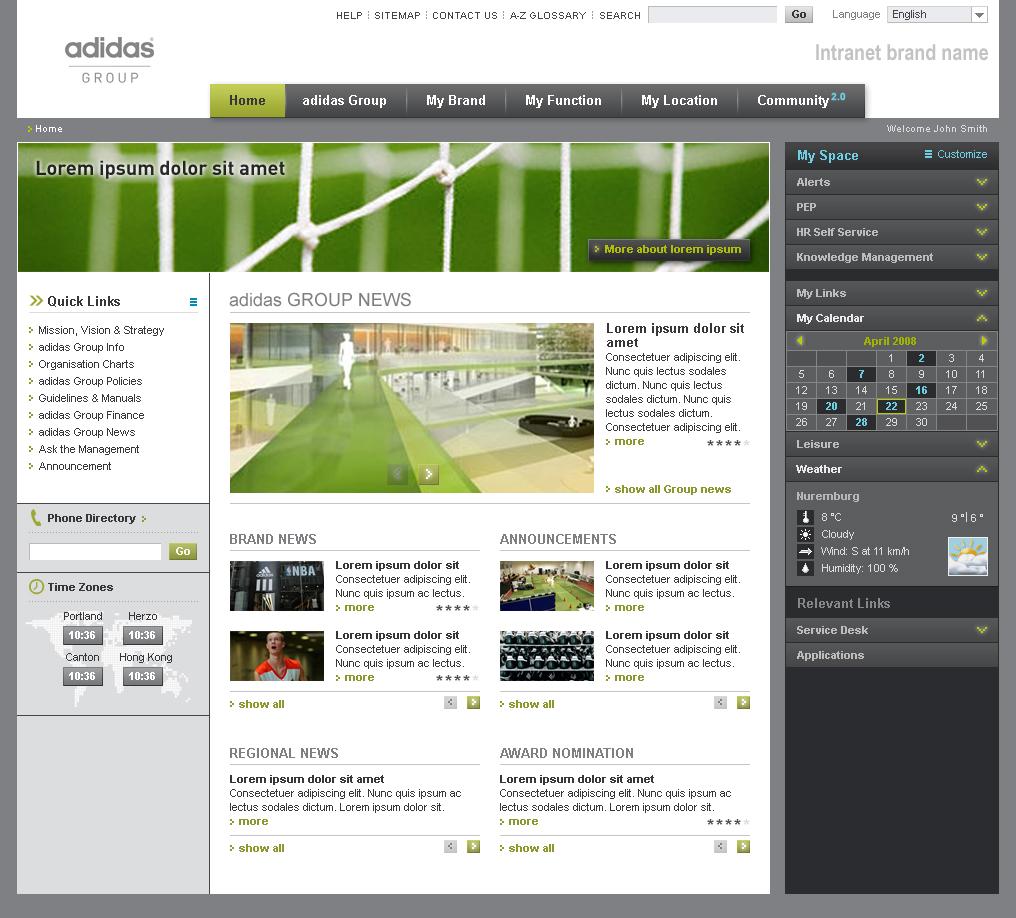
Task: Go to next month in My Calendar
Action: point(984,341)
